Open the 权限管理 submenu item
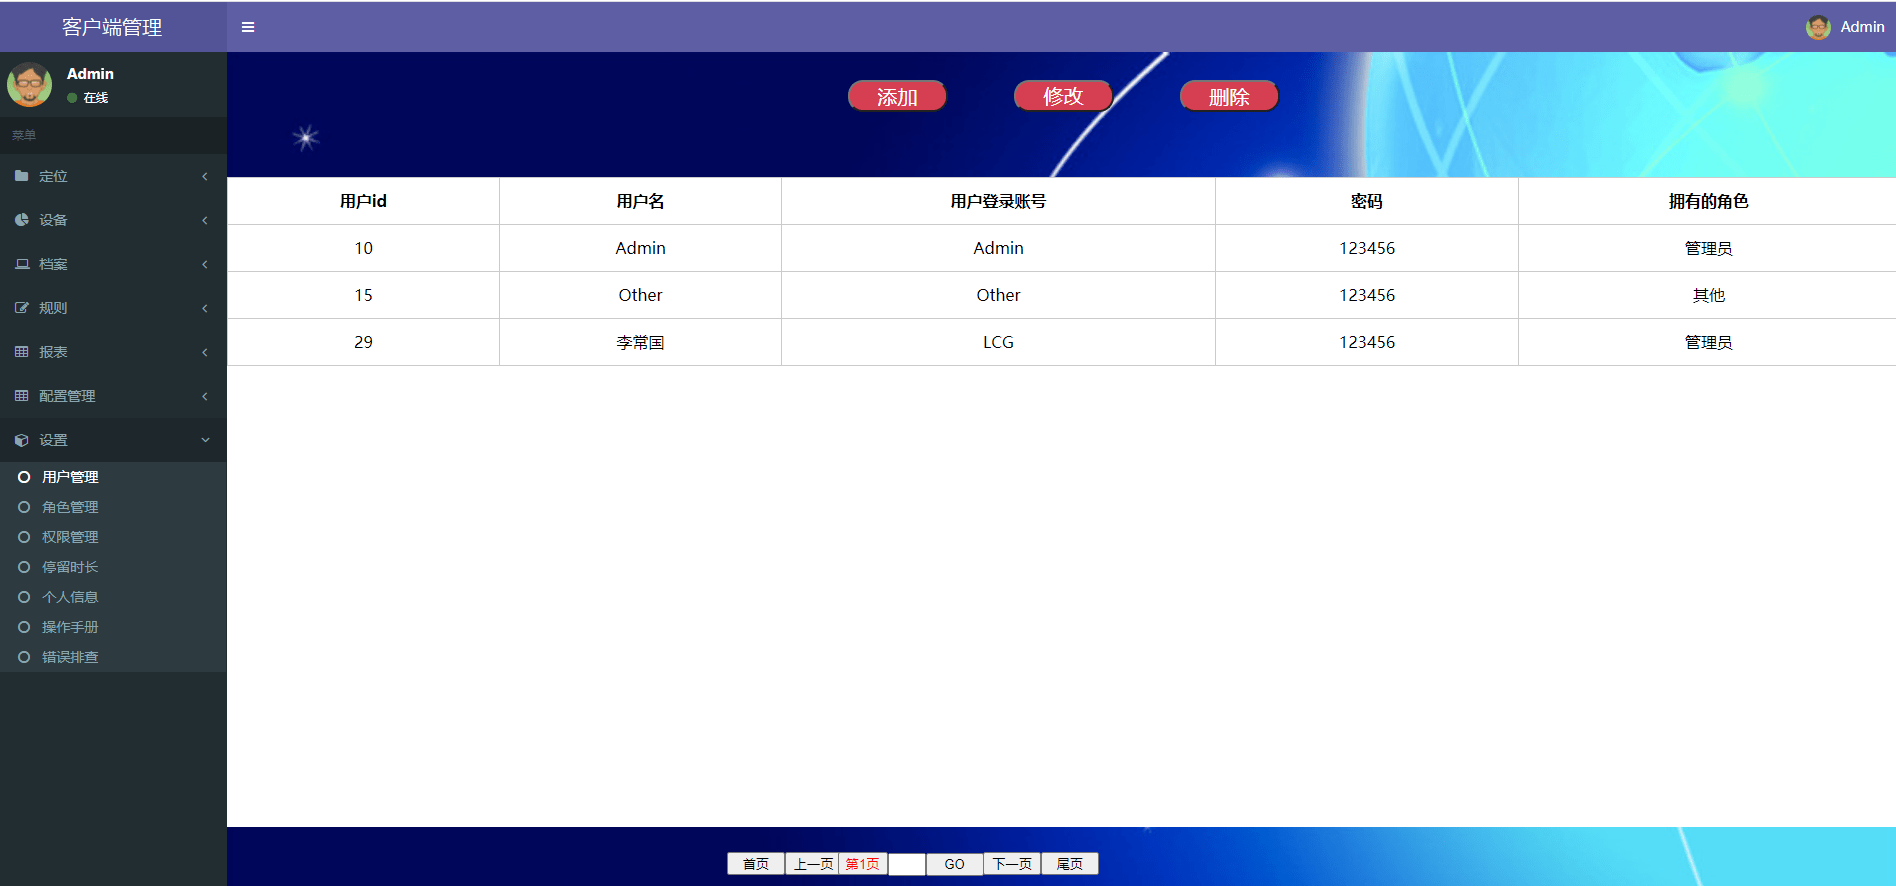This screenshot has width=1896, height=886. (x=113, y=537)
